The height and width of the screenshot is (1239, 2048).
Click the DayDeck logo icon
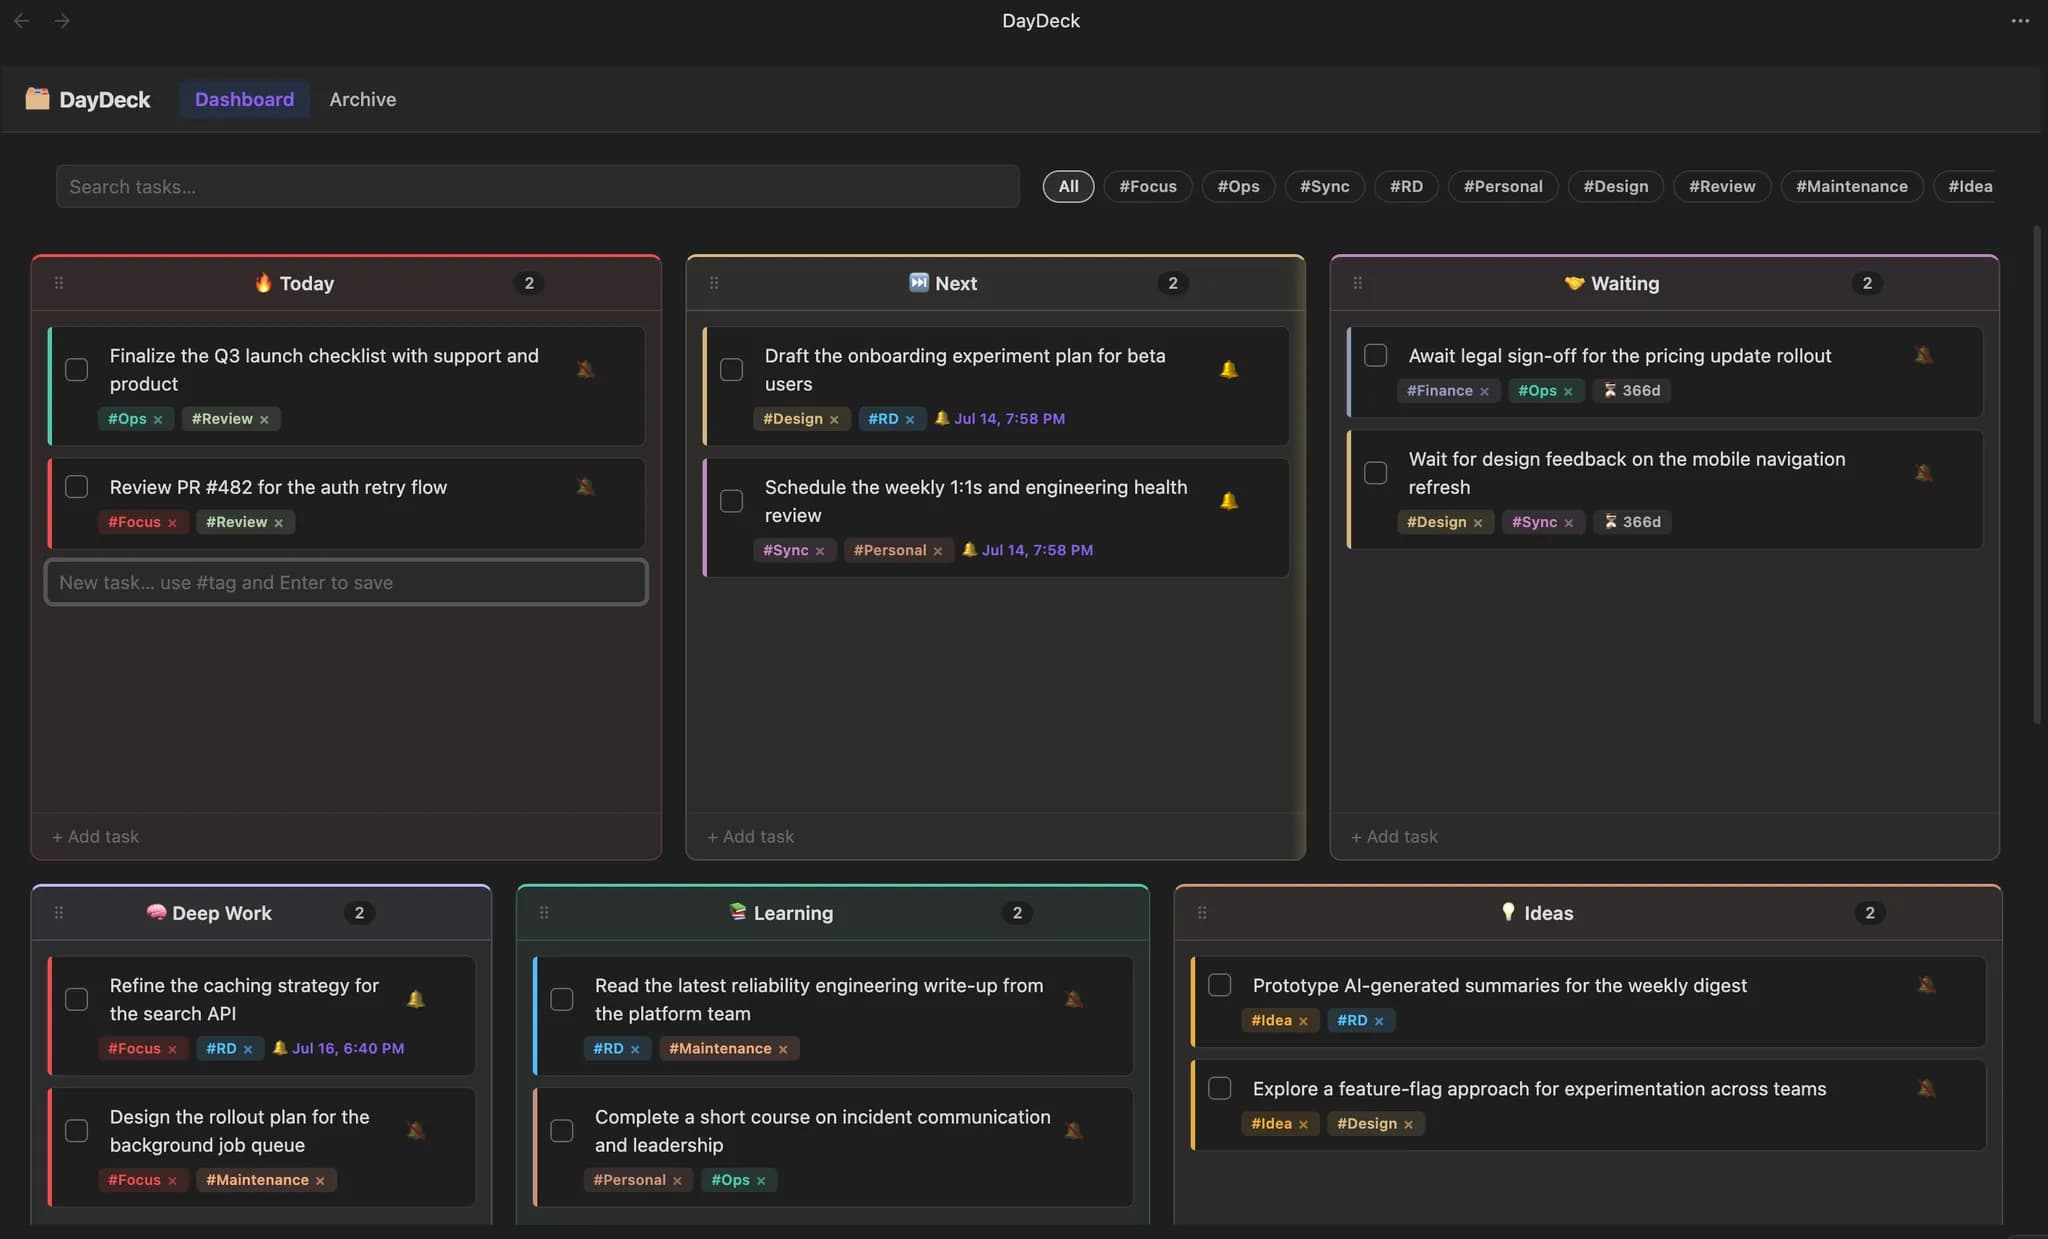point(37,98)
